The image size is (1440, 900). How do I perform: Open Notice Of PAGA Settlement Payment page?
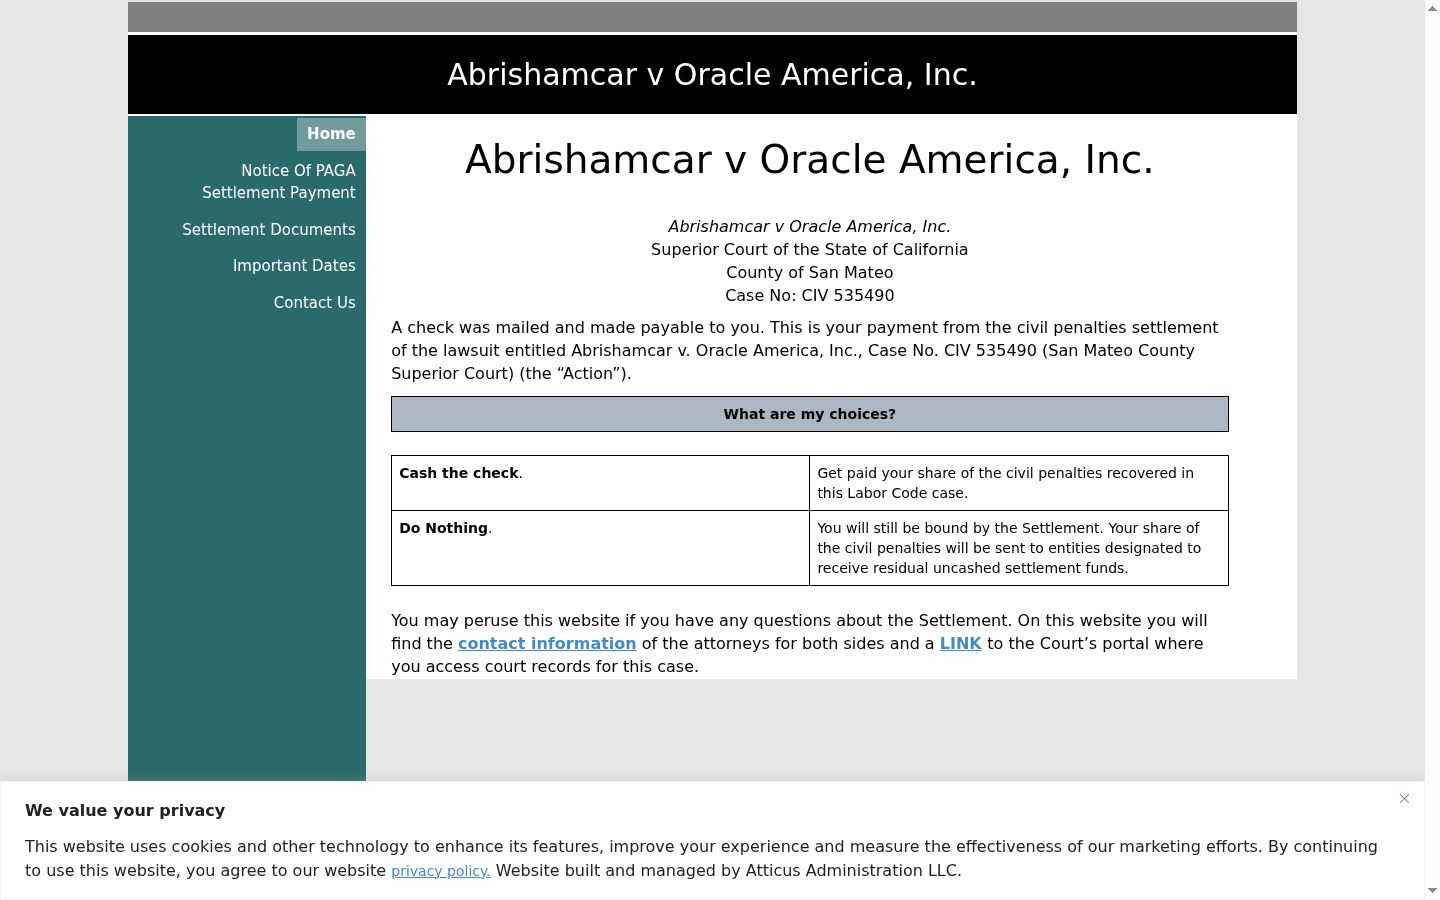tap(279, 181)
